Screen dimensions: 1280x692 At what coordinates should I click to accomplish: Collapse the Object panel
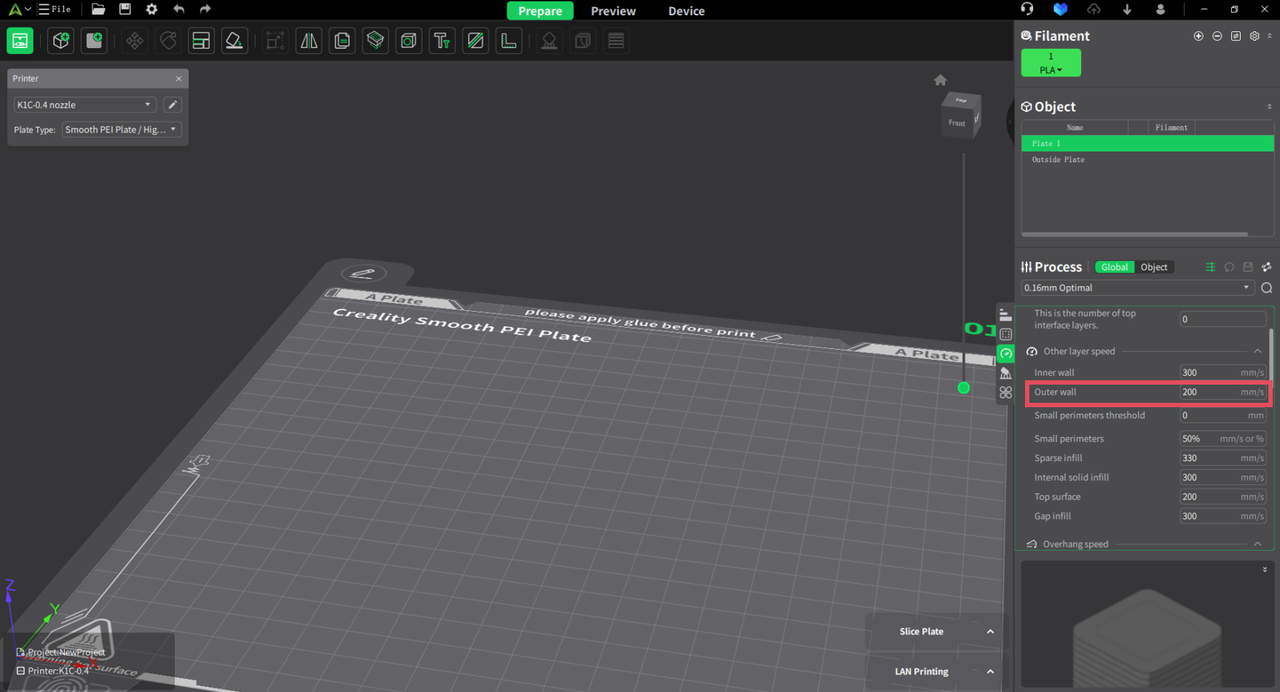click(x=1270, y=107)
